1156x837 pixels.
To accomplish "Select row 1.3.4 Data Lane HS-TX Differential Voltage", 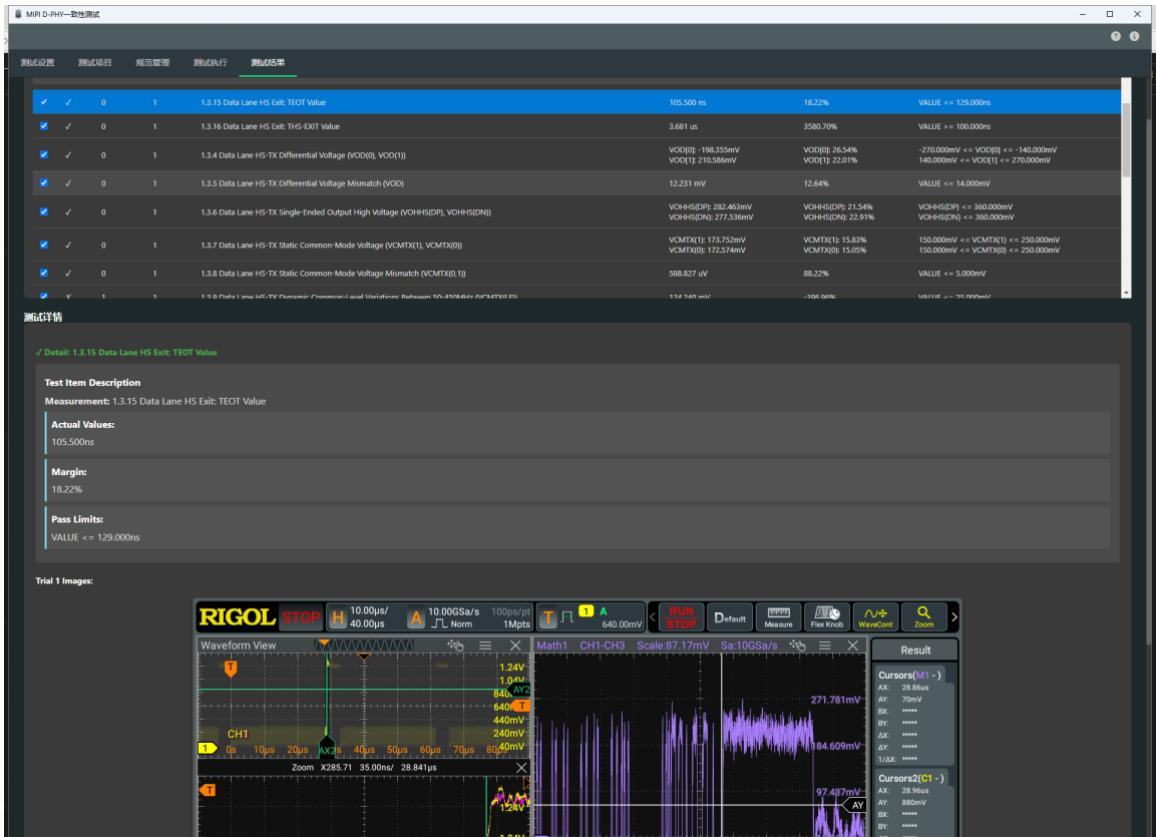I will 577,155.
